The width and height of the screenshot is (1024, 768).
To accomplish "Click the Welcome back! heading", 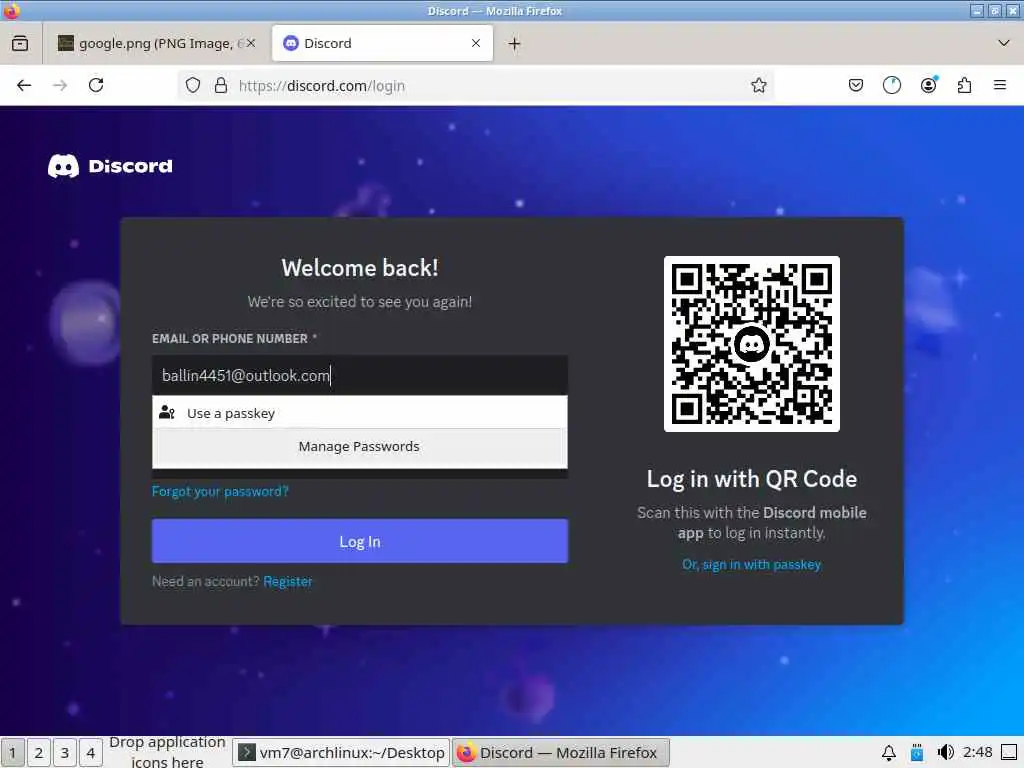I will click(x=360, y=268).
